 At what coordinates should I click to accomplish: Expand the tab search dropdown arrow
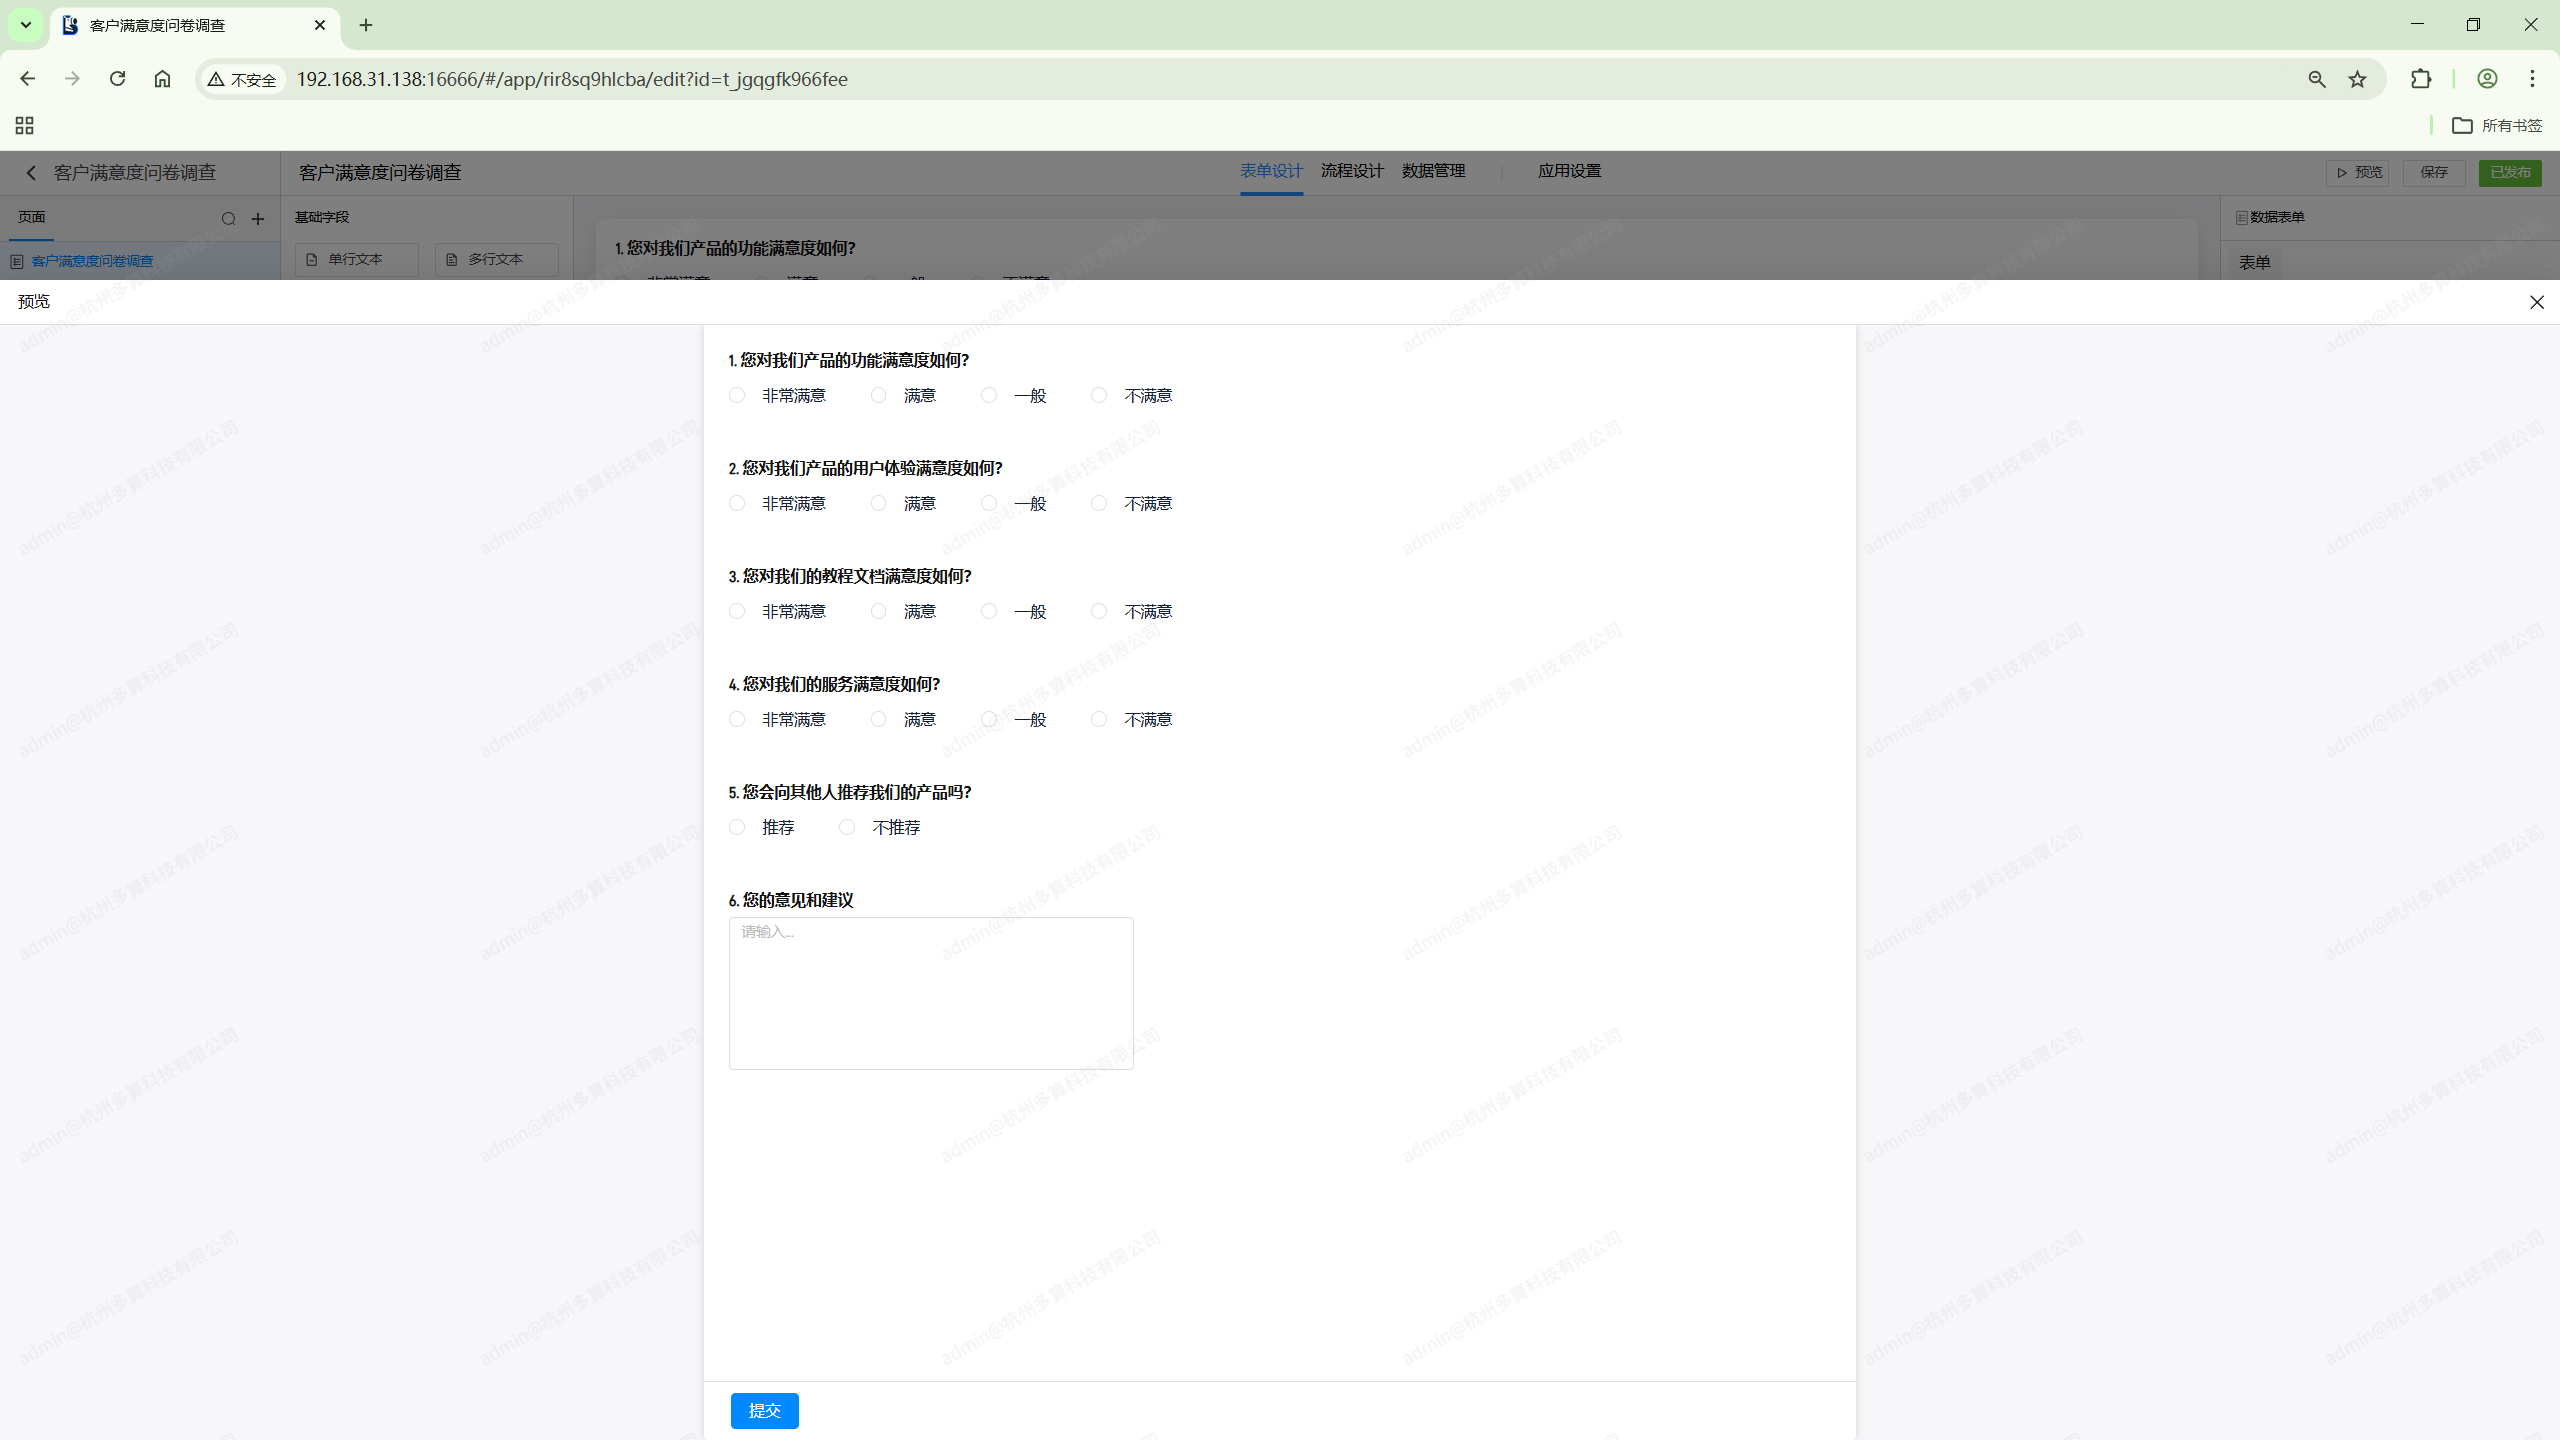26,25
